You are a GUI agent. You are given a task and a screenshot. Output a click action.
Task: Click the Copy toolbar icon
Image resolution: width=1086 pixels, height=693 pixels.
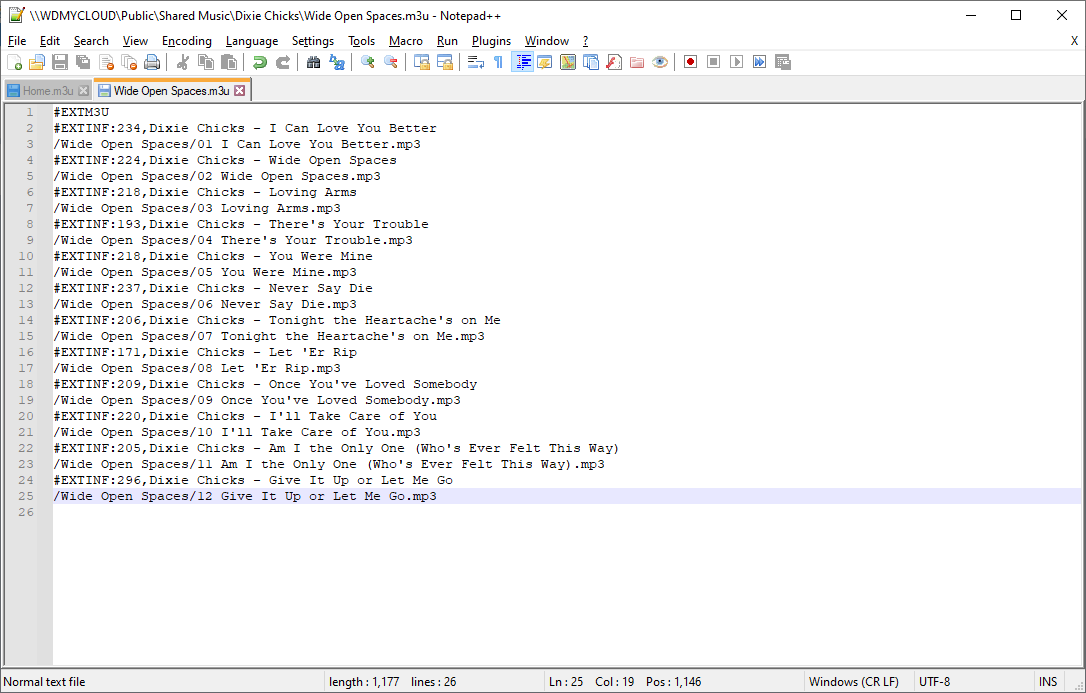[206, 62]
